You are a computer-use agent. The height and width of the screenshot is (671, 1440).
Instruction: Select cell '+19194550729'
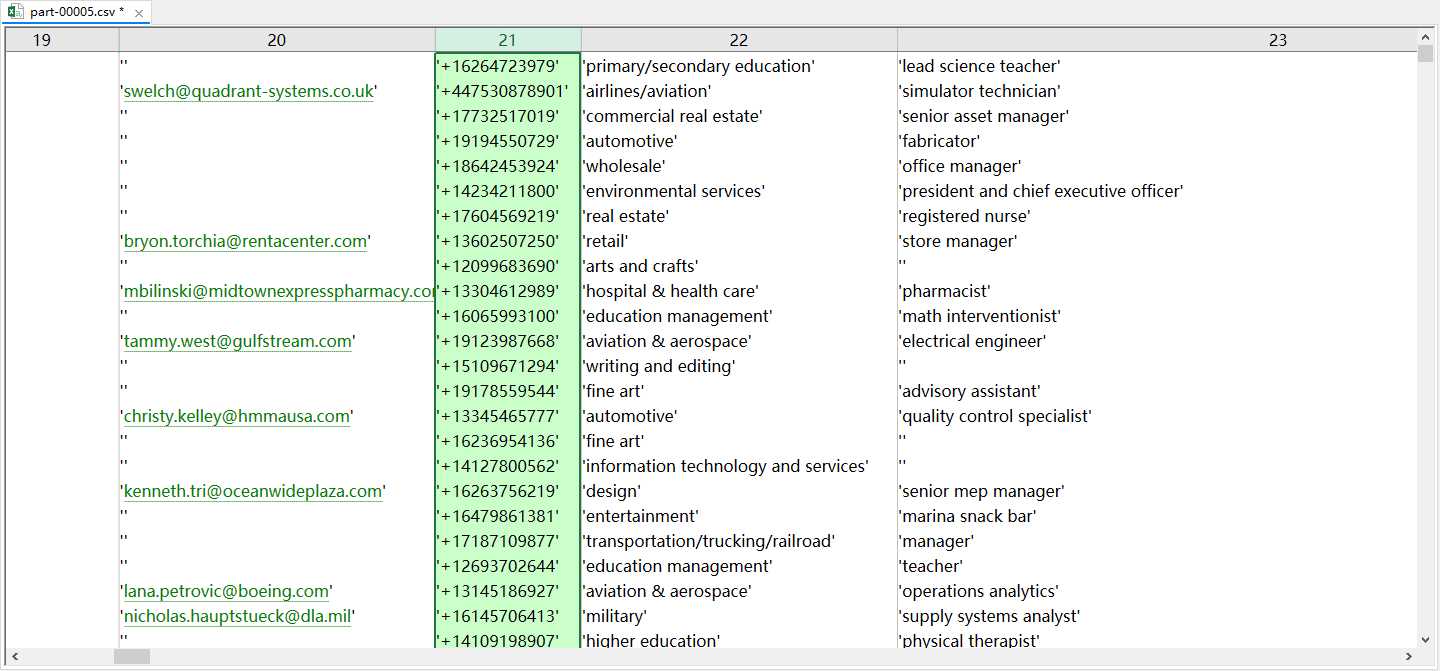point(508,141)
